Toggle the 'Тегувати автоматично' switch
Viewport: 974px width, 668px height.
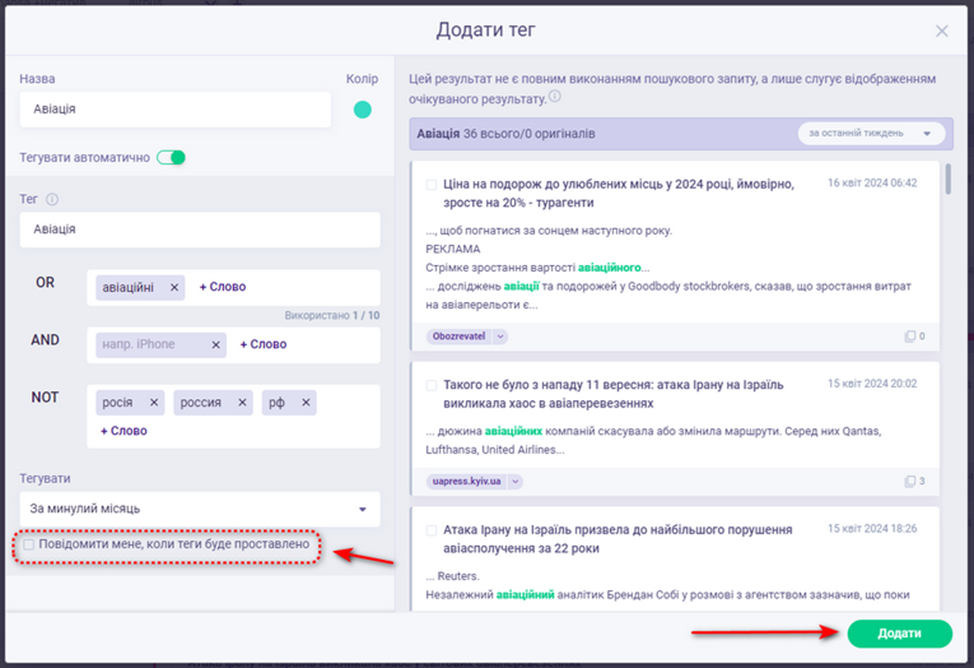(171, 157)
